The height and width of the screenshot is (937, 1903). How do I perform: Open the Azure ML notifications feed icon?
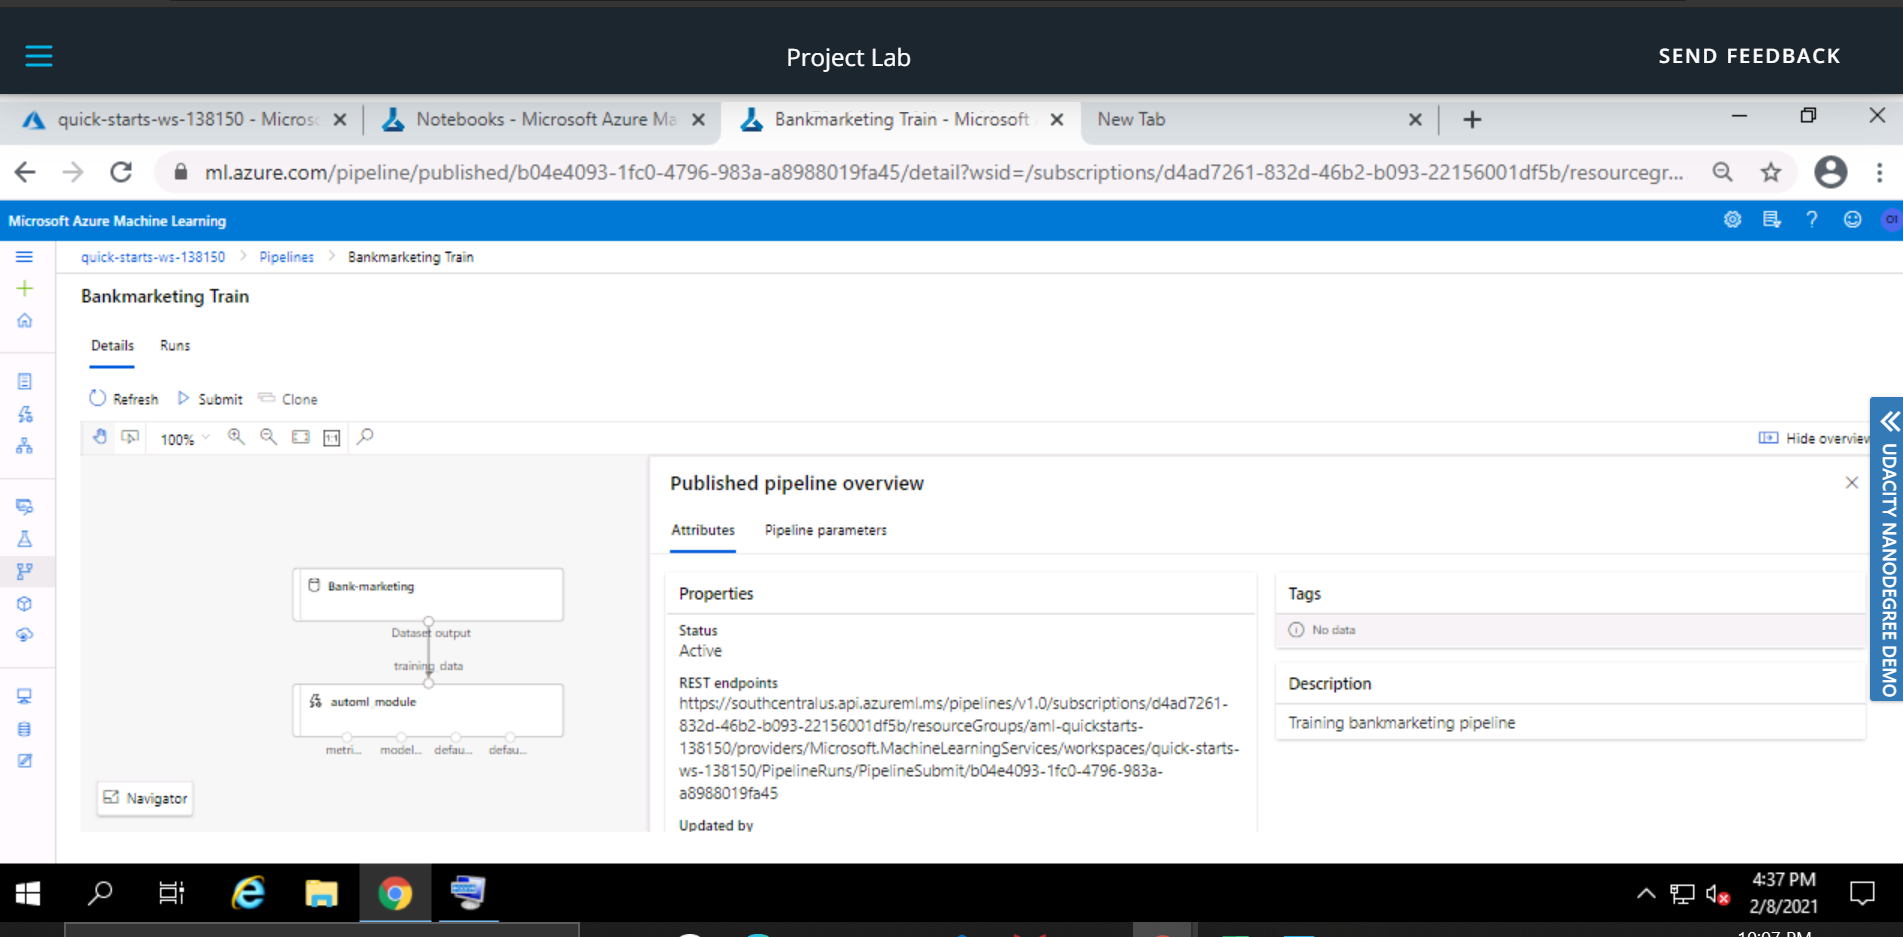pyautogui.click(x=1771, y=220)
